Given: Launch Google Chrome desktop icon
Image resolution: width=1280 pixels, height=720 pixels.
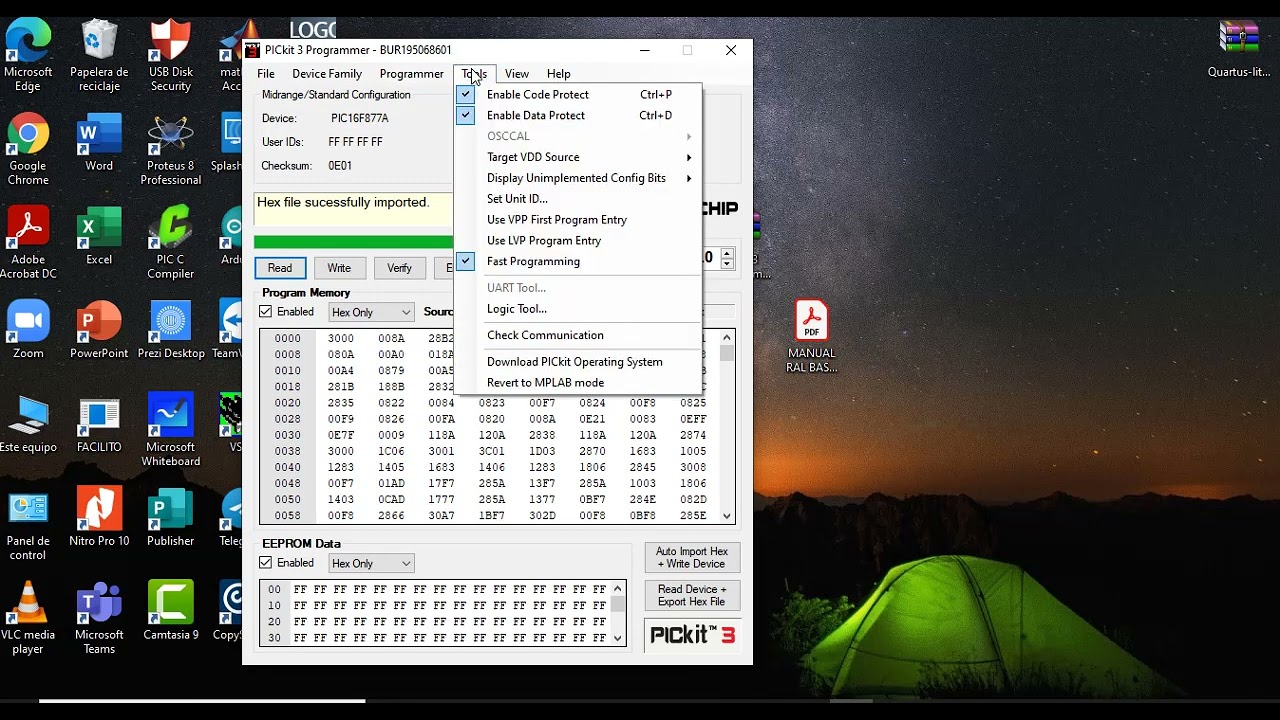Looking at the screenshot, I should [x=28, y=150].
